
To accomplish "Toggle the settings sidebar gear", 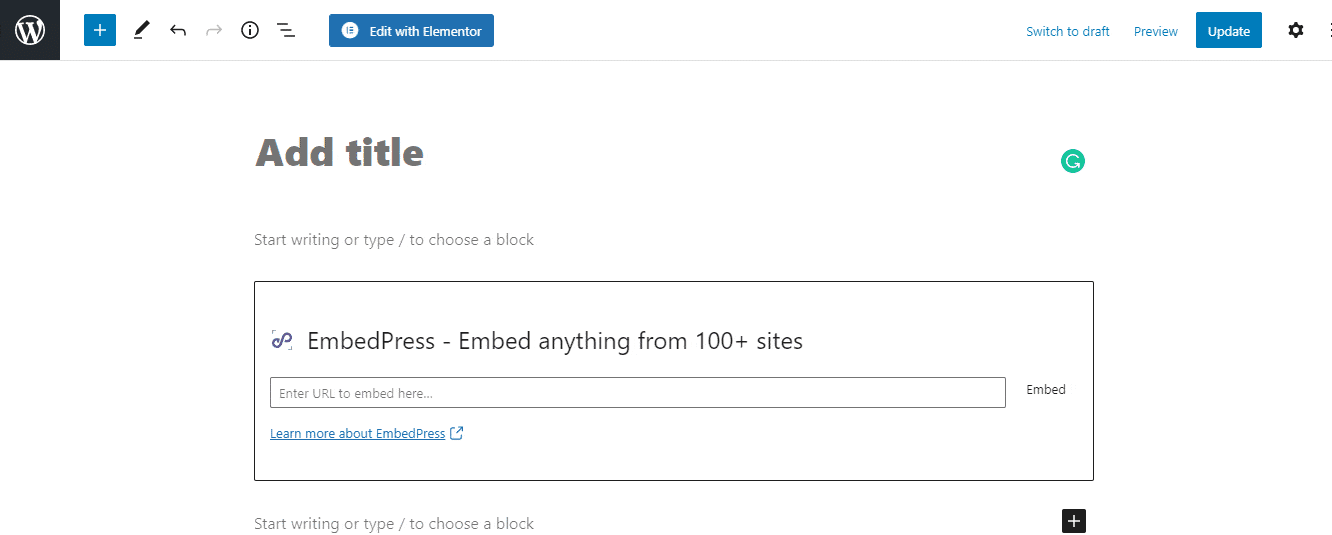I will 1296,30.
